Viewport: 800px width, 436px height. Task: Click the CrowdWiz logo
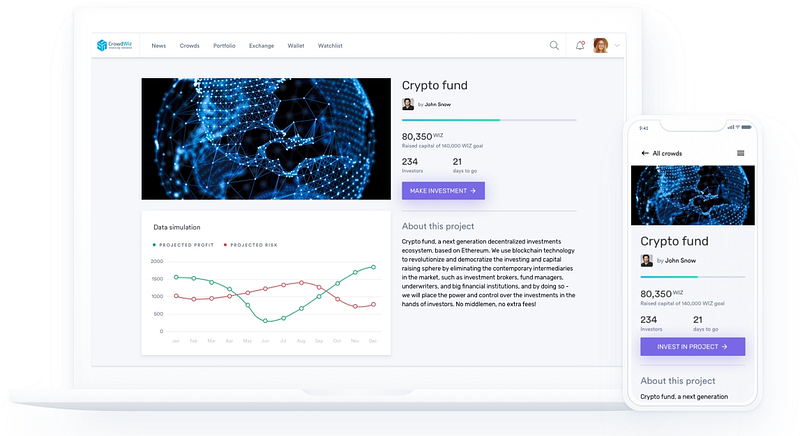(x=114, y=45)
